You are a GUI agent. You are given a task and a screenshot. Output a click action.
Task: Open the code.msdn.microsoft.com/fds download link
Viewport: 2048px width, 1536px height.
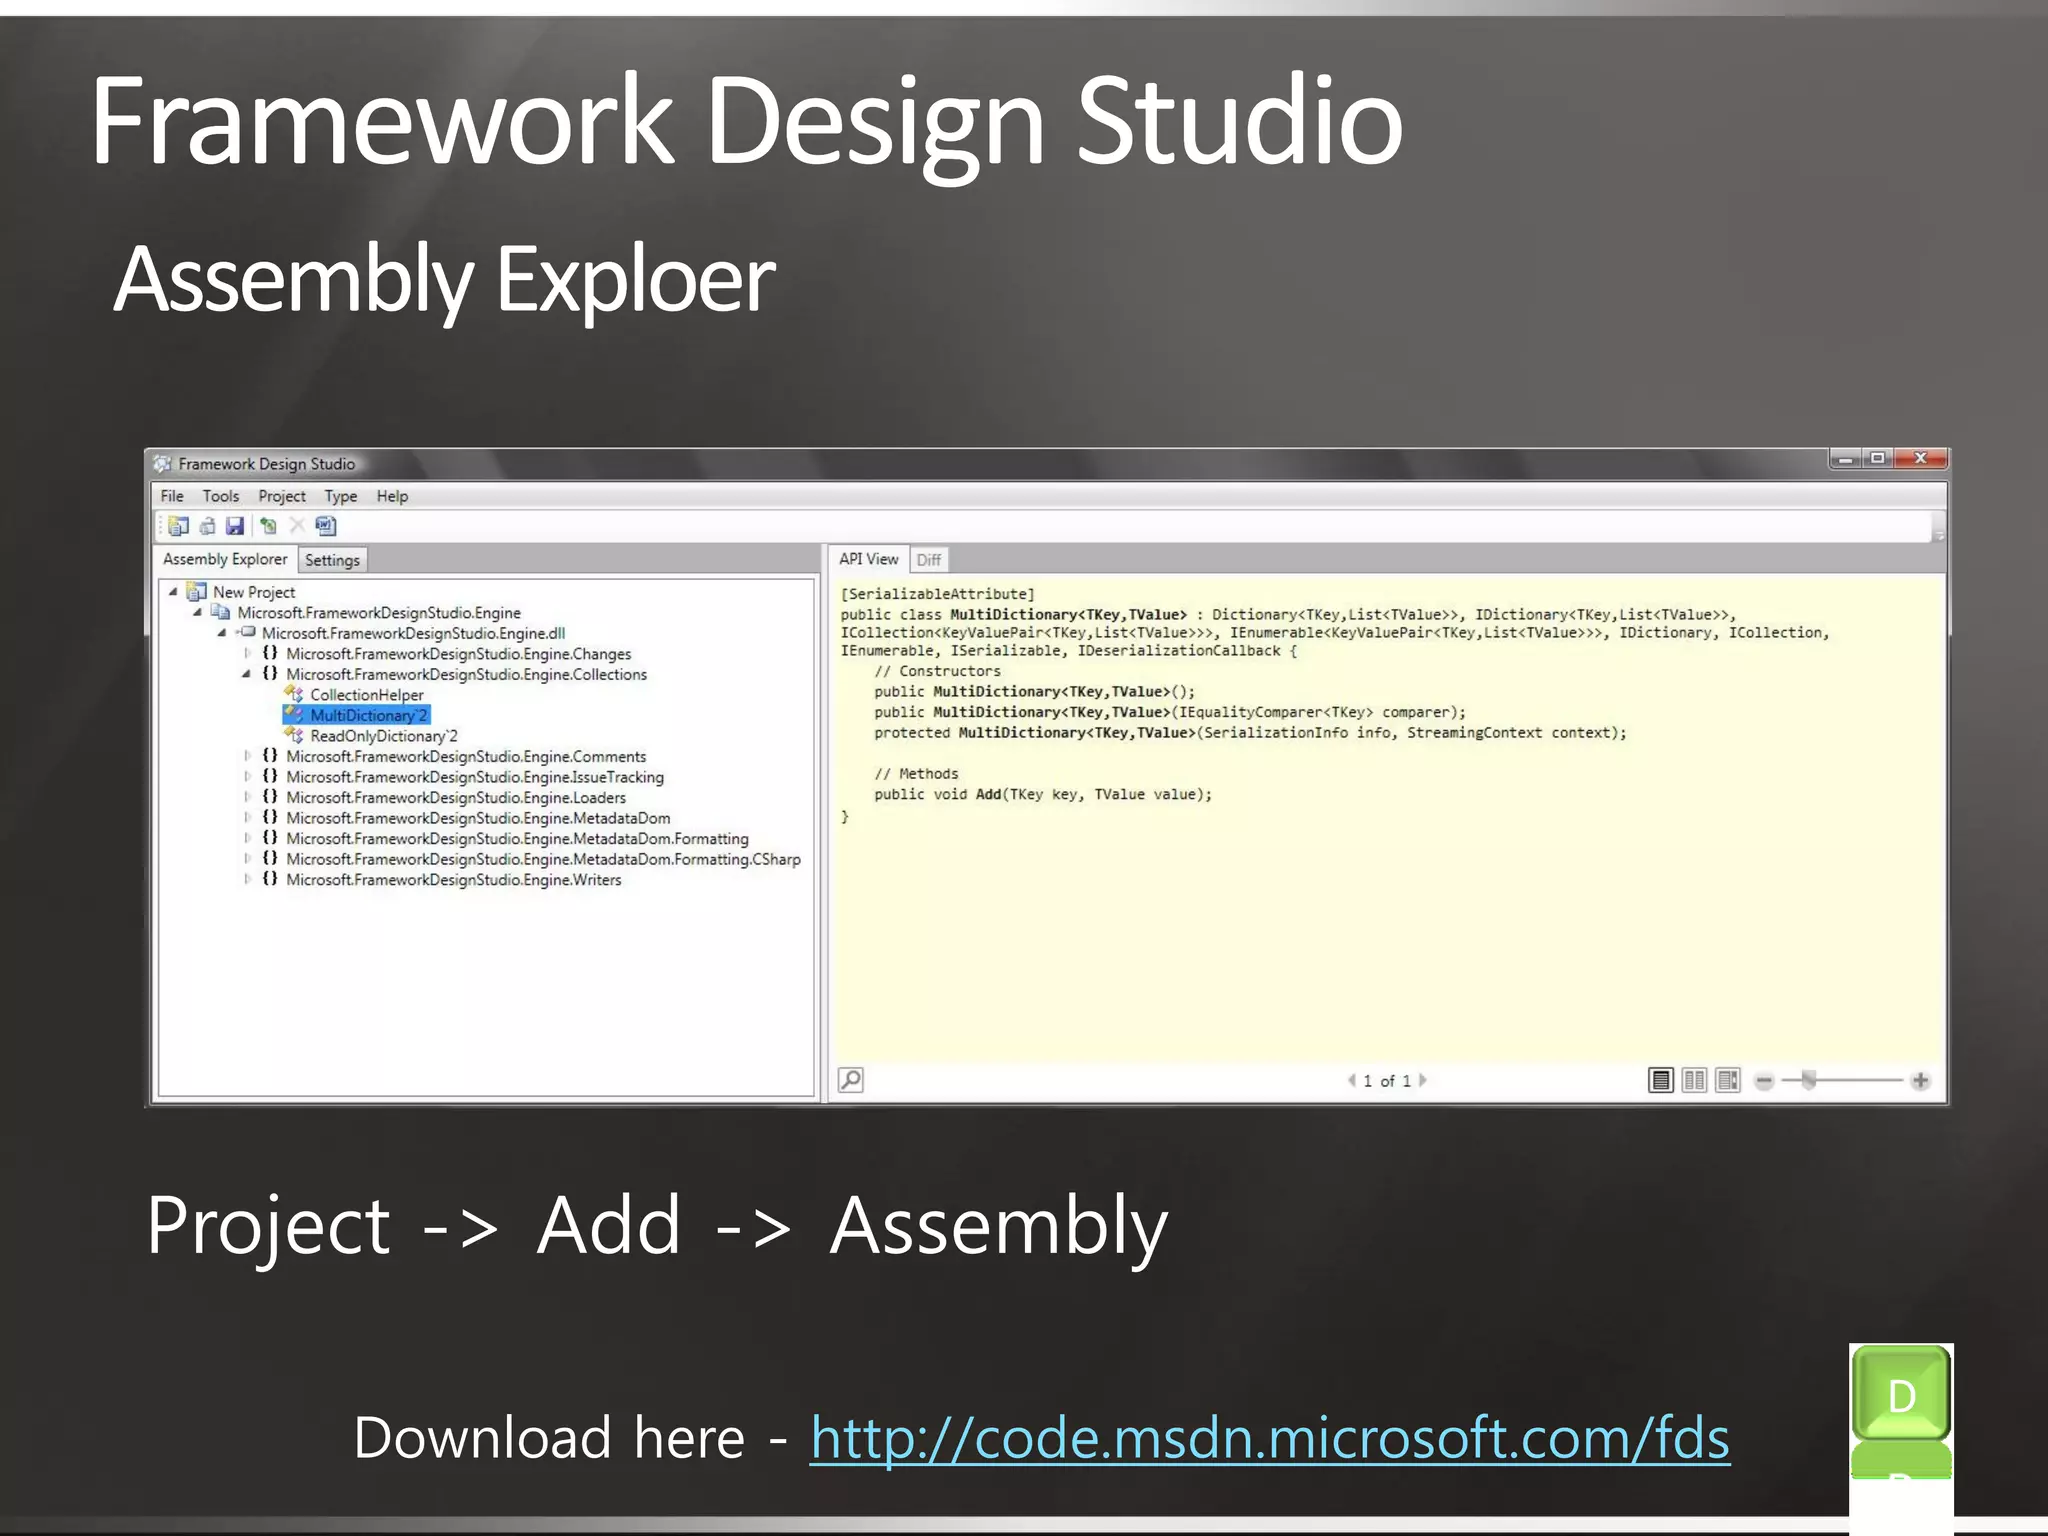point(1269,1439)
